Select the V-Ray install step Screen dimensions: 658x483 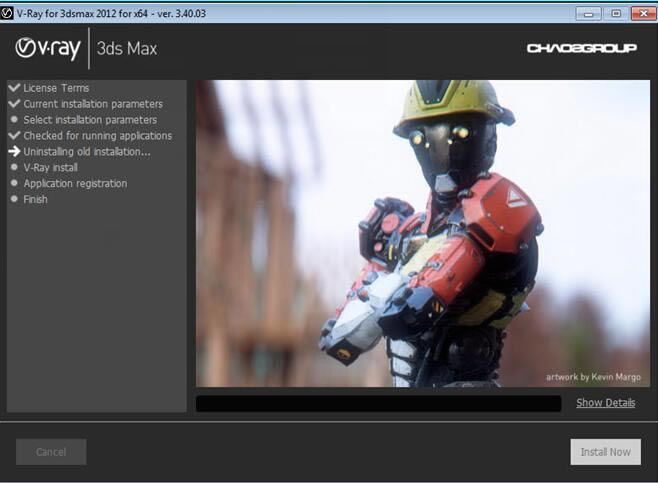[50, 168]
